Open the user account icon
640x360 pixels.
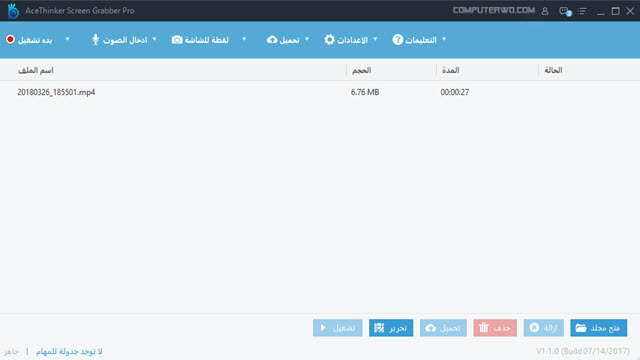545,11
